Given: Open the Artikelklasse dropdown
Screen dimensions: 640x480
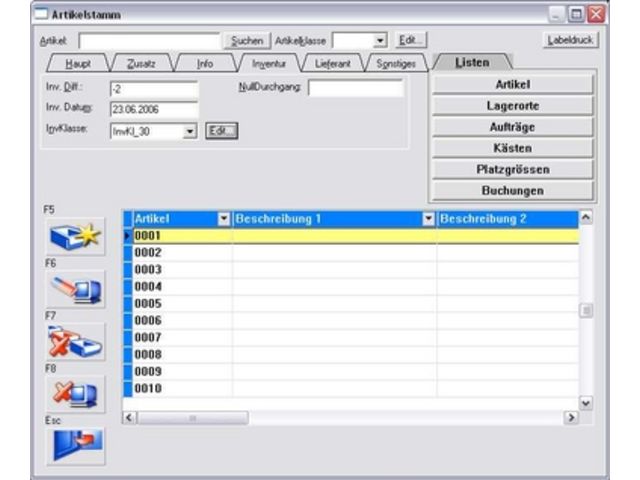Looking at the screenshot, I should 381,40.
